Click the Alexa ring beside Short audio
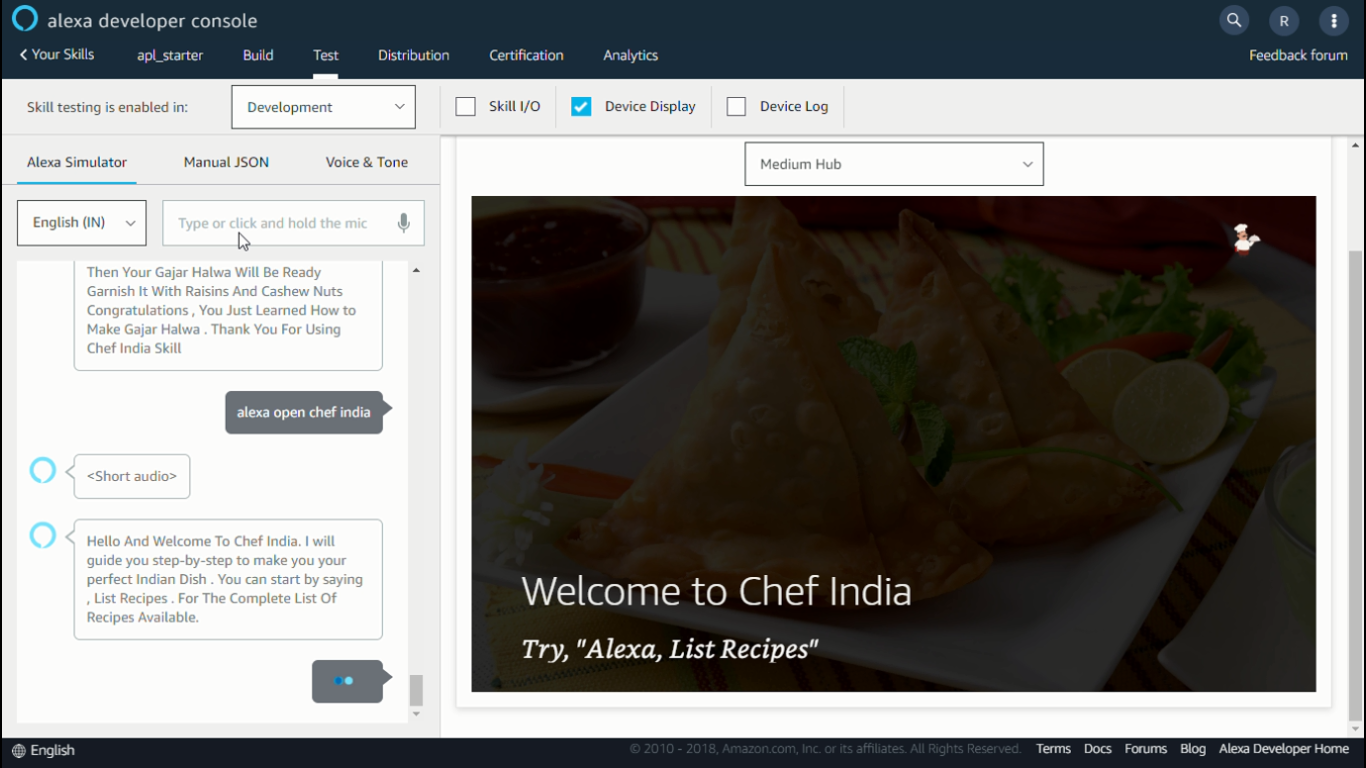The width and height of the screenshot is (1366, 768). 43,470
